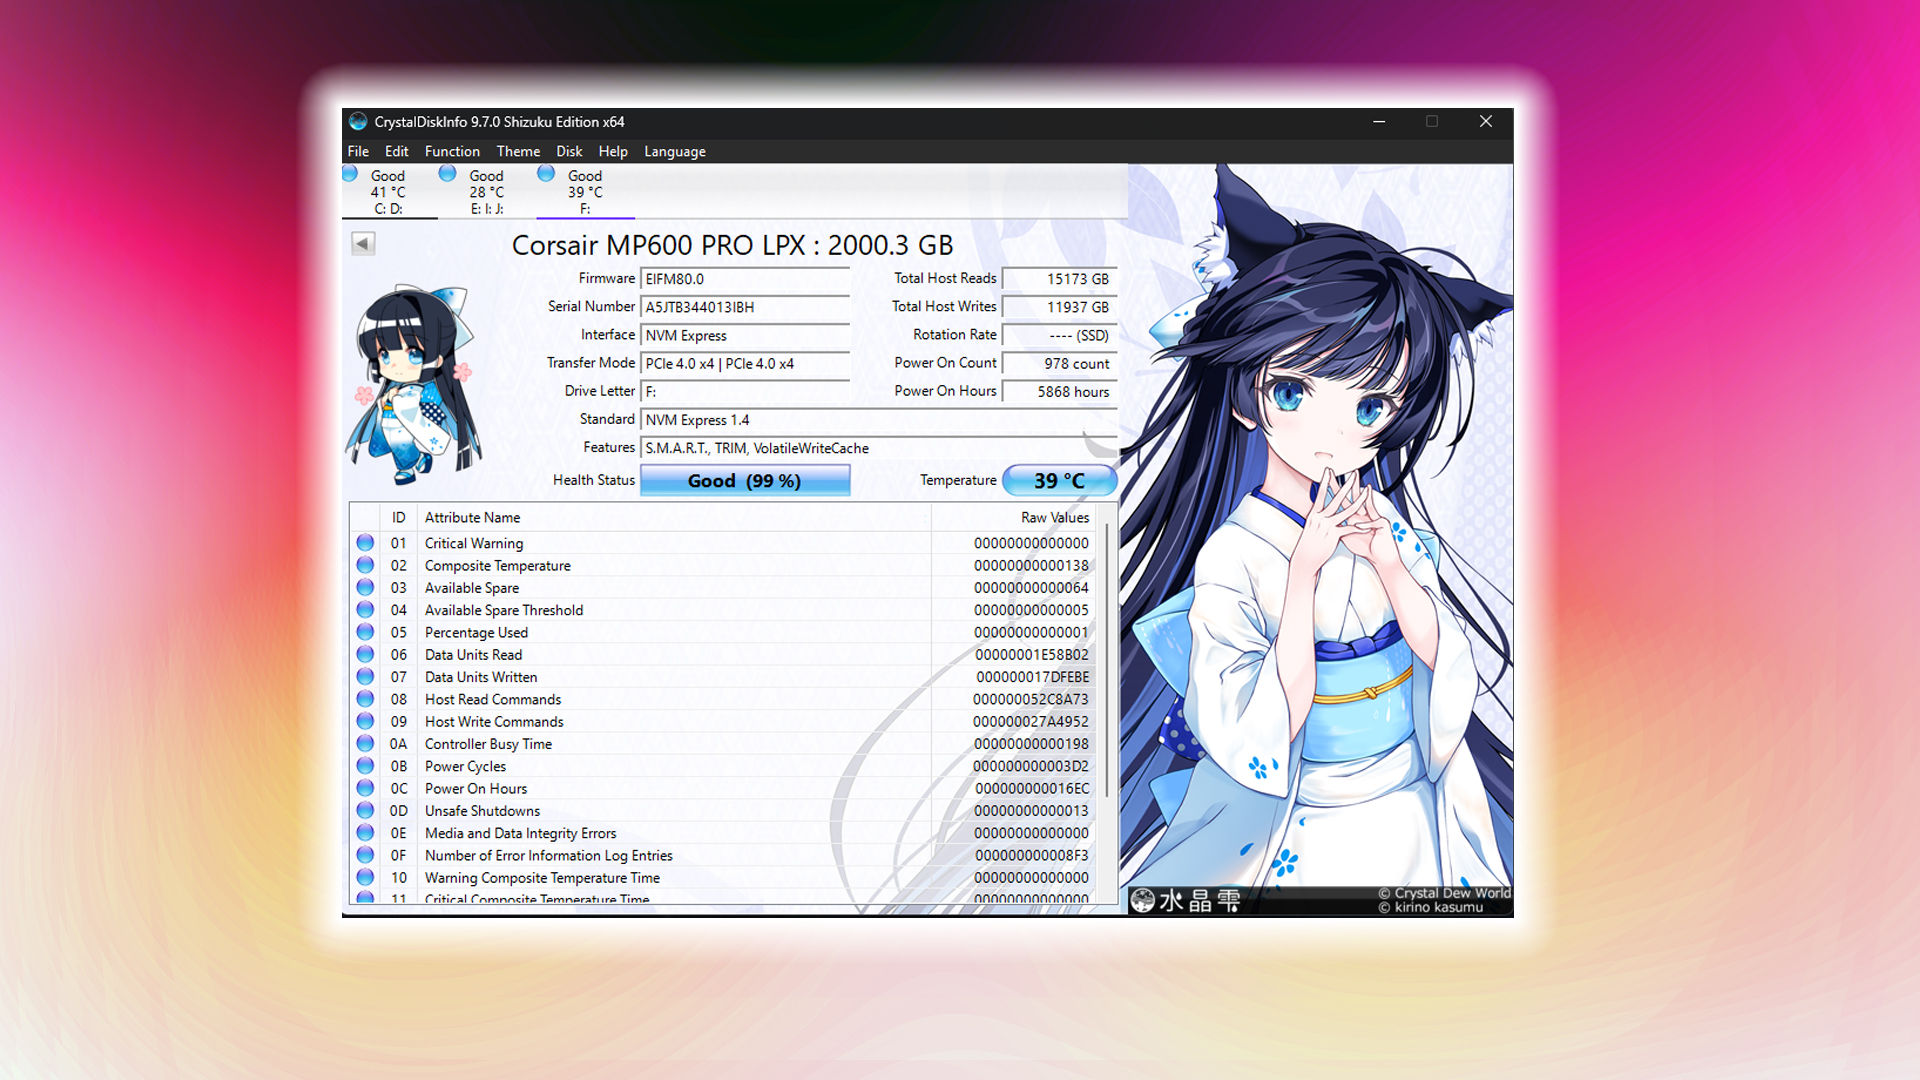Viewport: 1920px width, 1080px height.
Task: Click the Raw Values column header
Action: point(1013,517)
